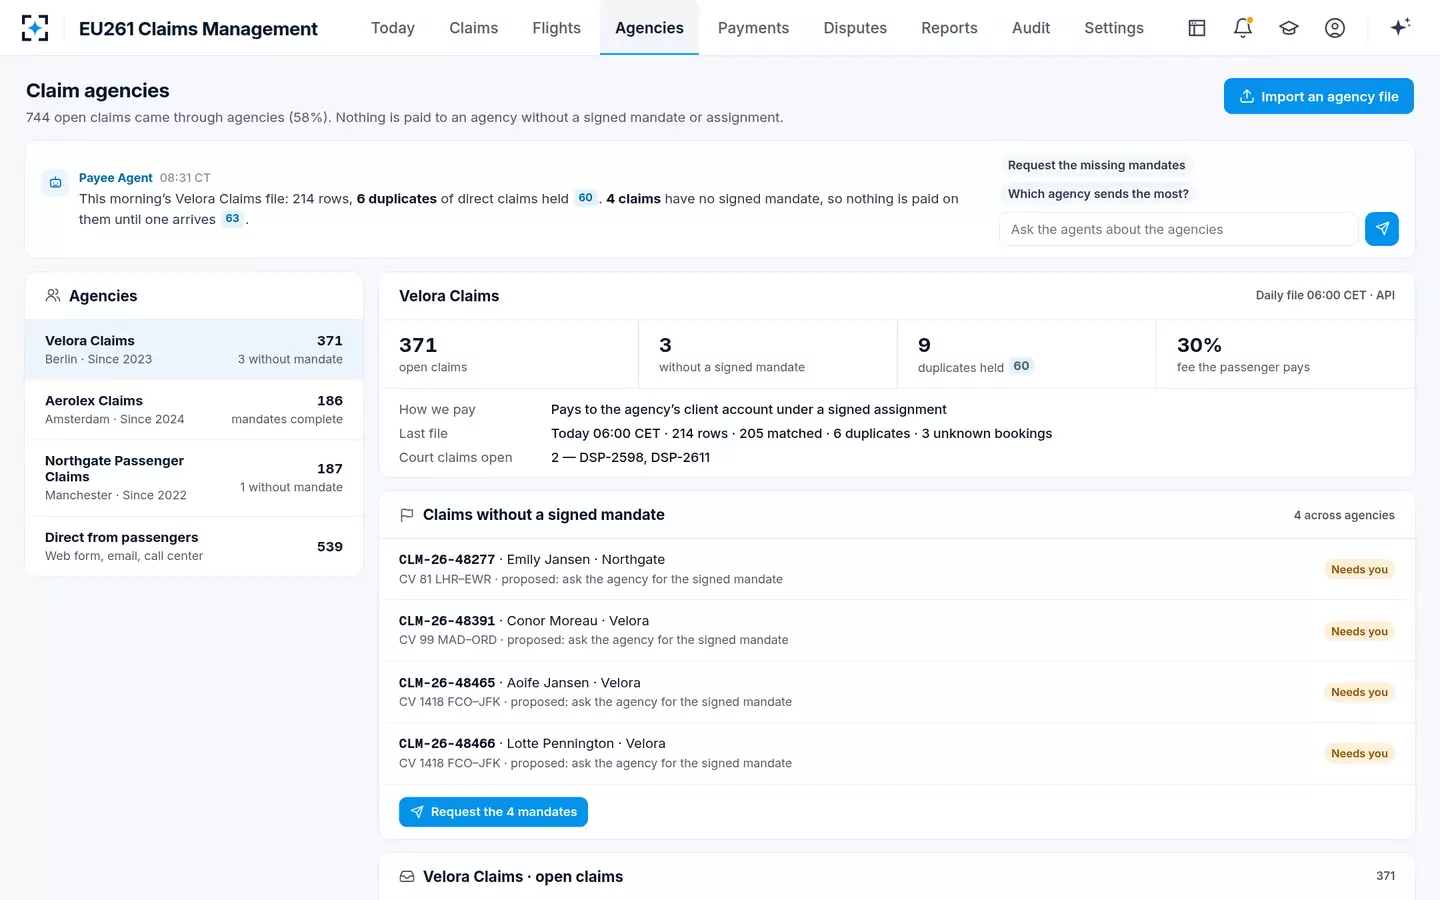The height and width of the screenshot is (900, 1440).
Task: Select Direct from passengers entry
Action: pyautogui.click(x=194, y=546)
